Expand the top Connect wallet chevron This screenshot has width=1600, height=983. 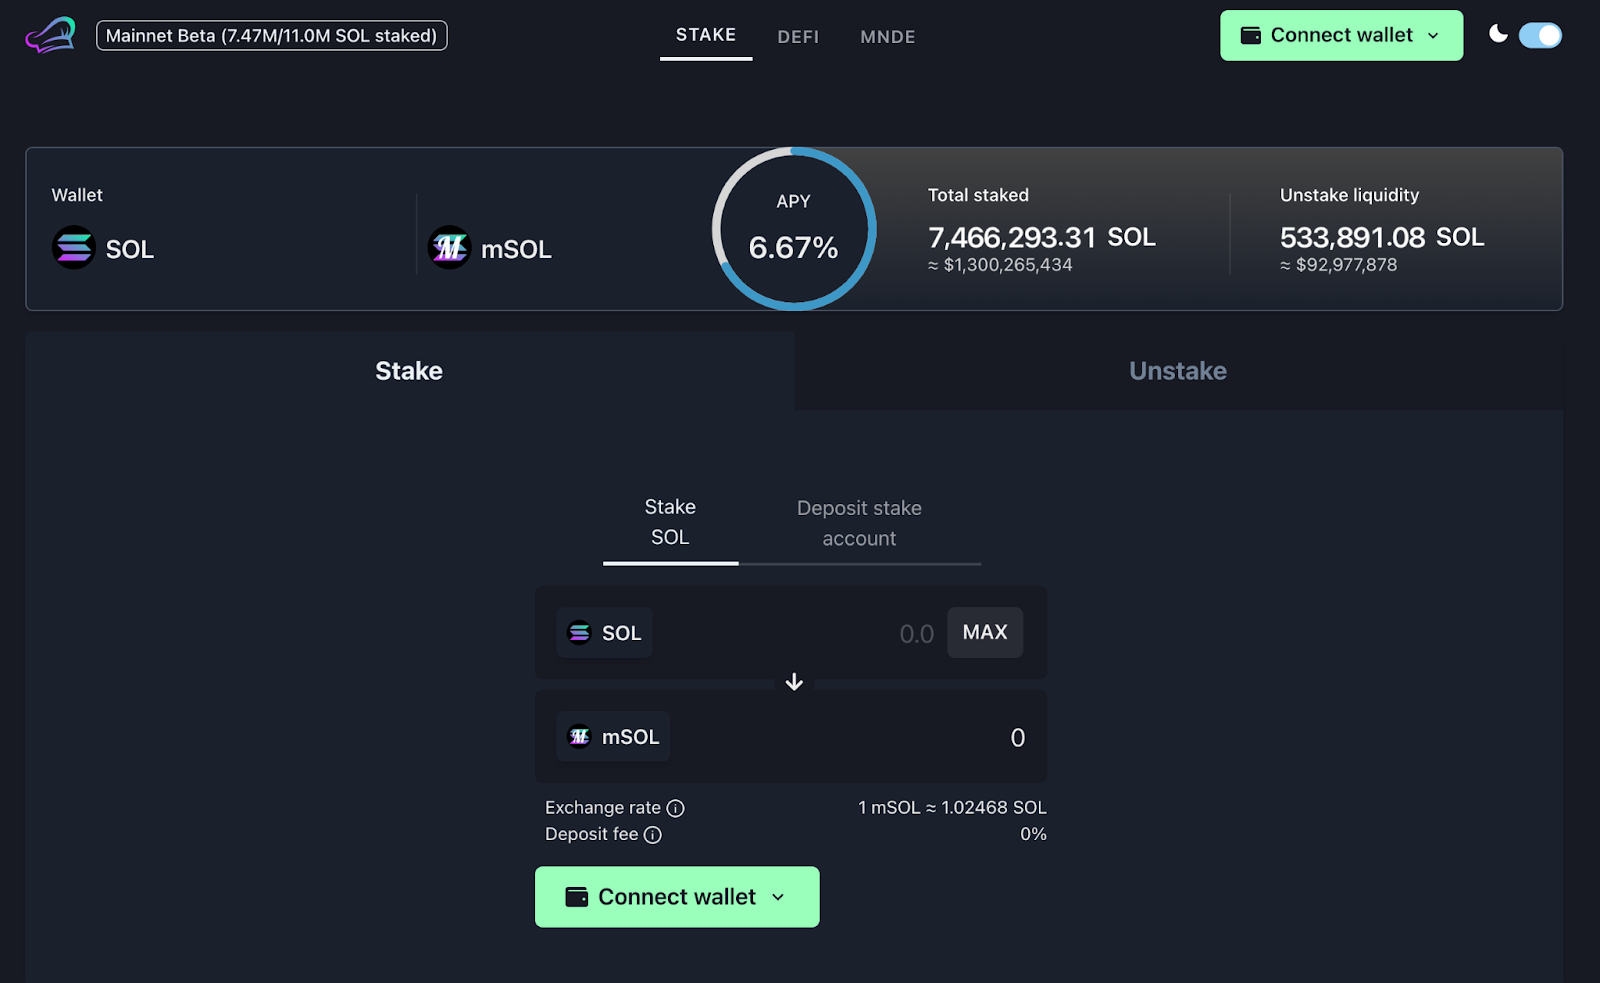tap(1433, 36)
